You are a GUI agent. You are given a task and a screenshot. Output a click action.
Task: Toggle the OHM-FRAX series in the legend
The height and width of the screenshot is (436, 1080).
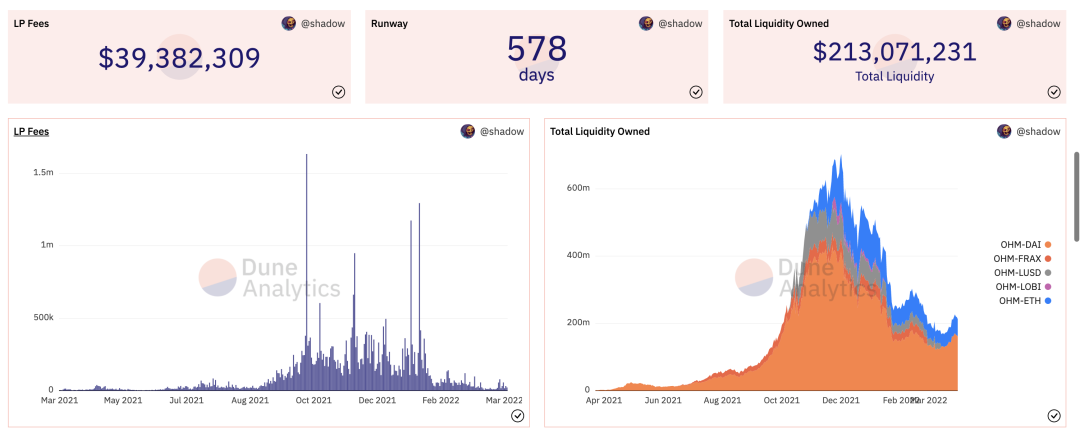click(1023, 258)
